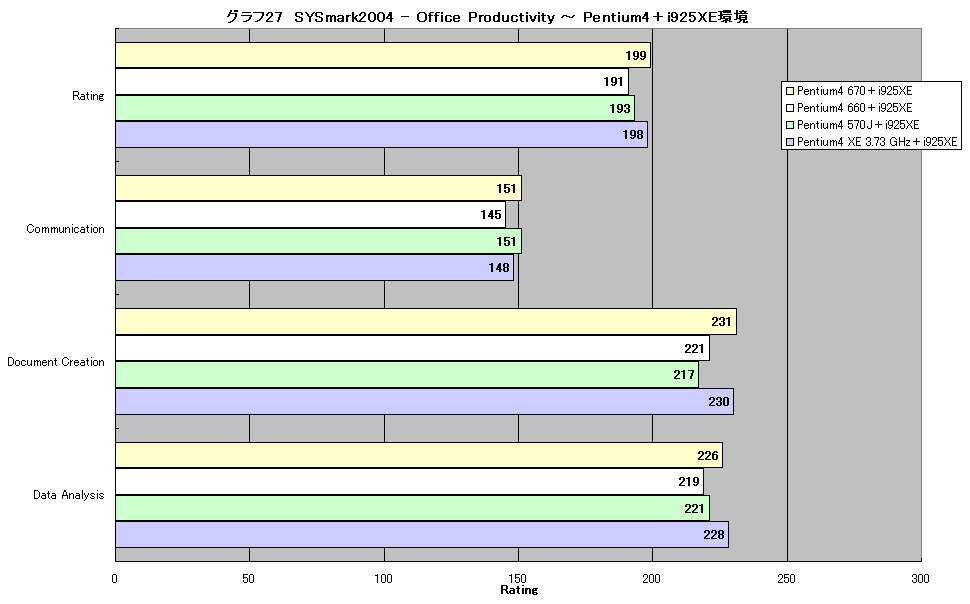Select the Data Analysis bar valued 219
The width and height of the screenshot is (970, 604).
(x=410, y=481)
